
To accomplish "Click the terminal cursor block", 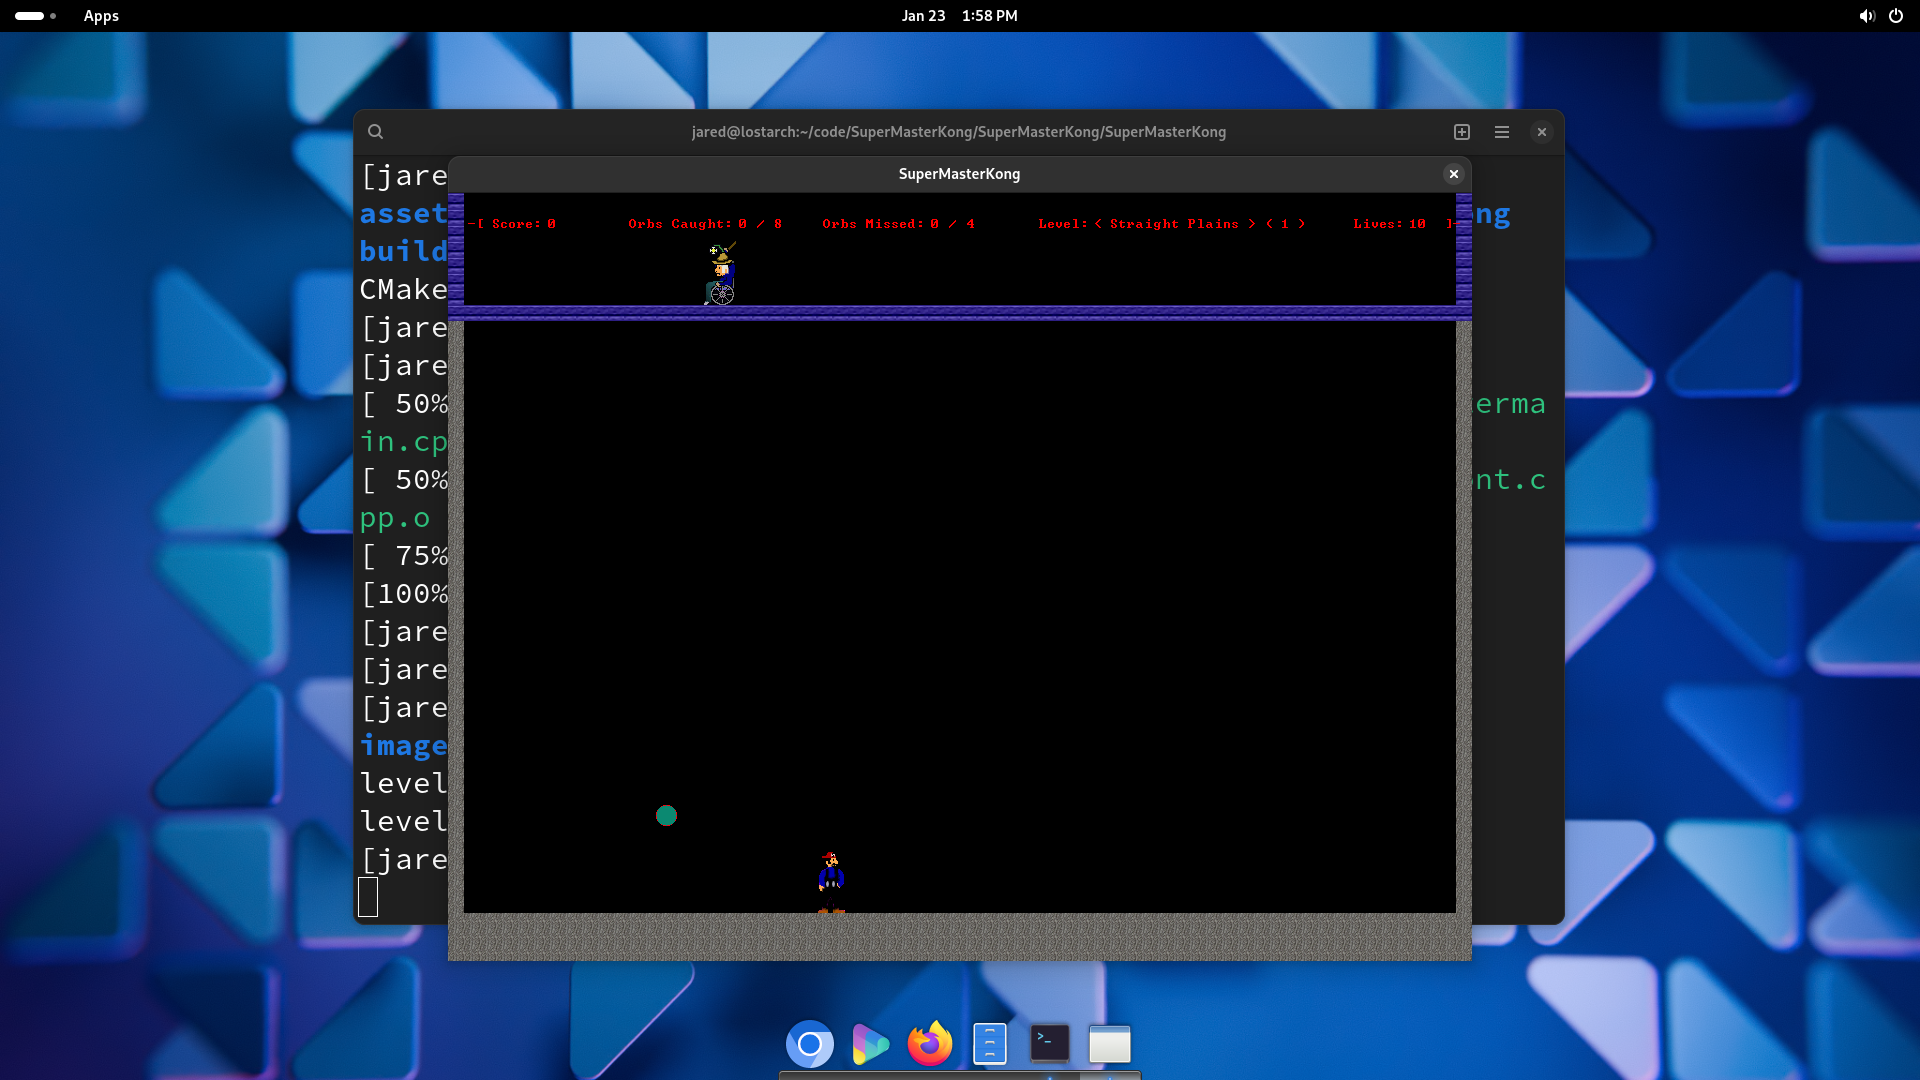I will [x=368, y=897].
